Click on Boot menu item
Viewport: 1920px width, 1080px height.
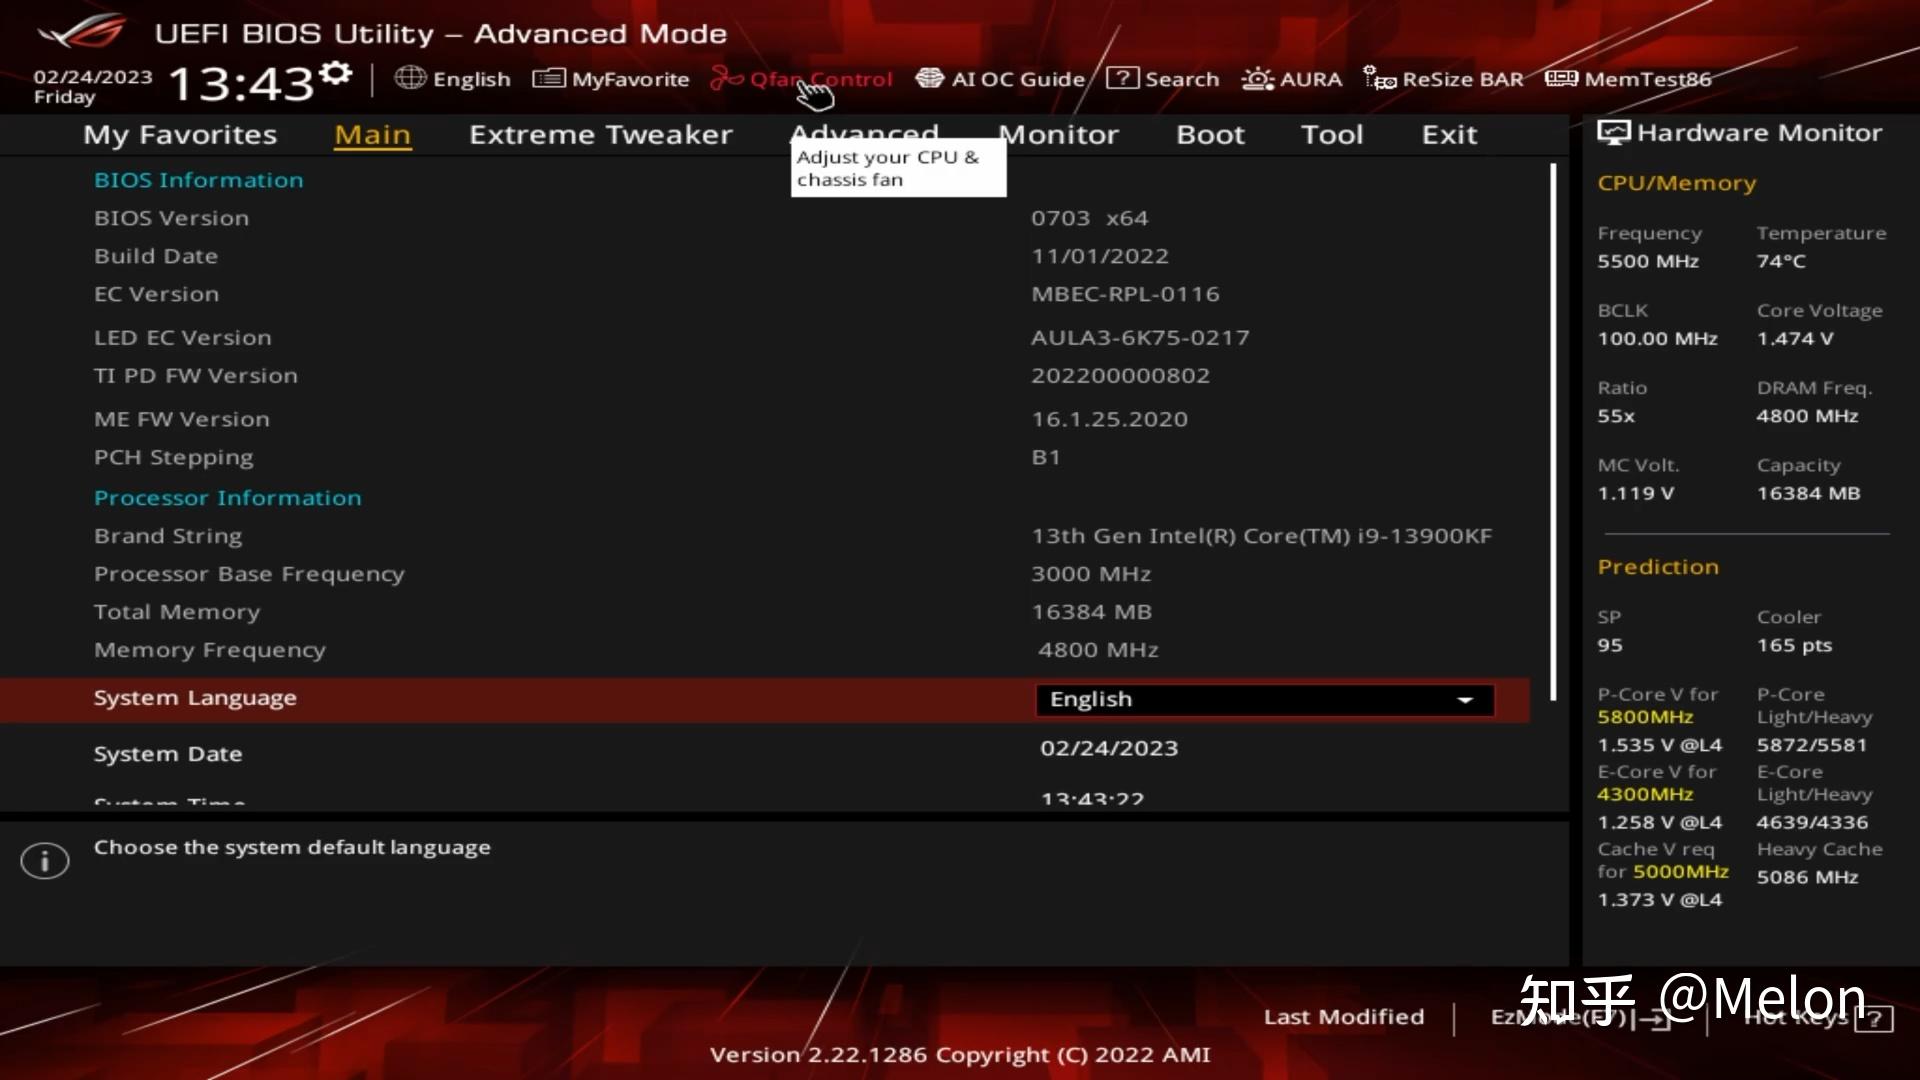coord(1211,133)
